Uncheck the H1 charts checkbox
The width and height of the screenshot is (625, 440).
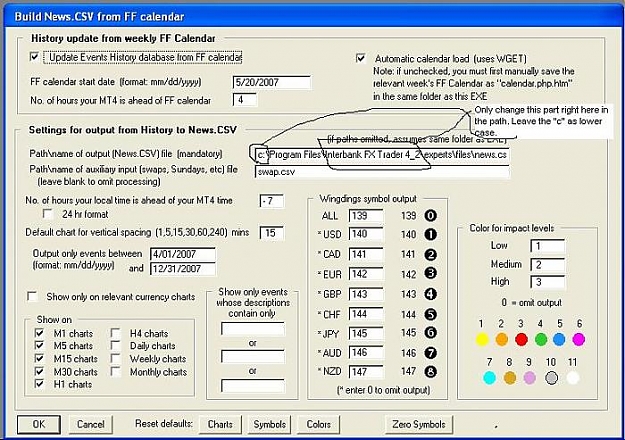[x=39, y=384]
